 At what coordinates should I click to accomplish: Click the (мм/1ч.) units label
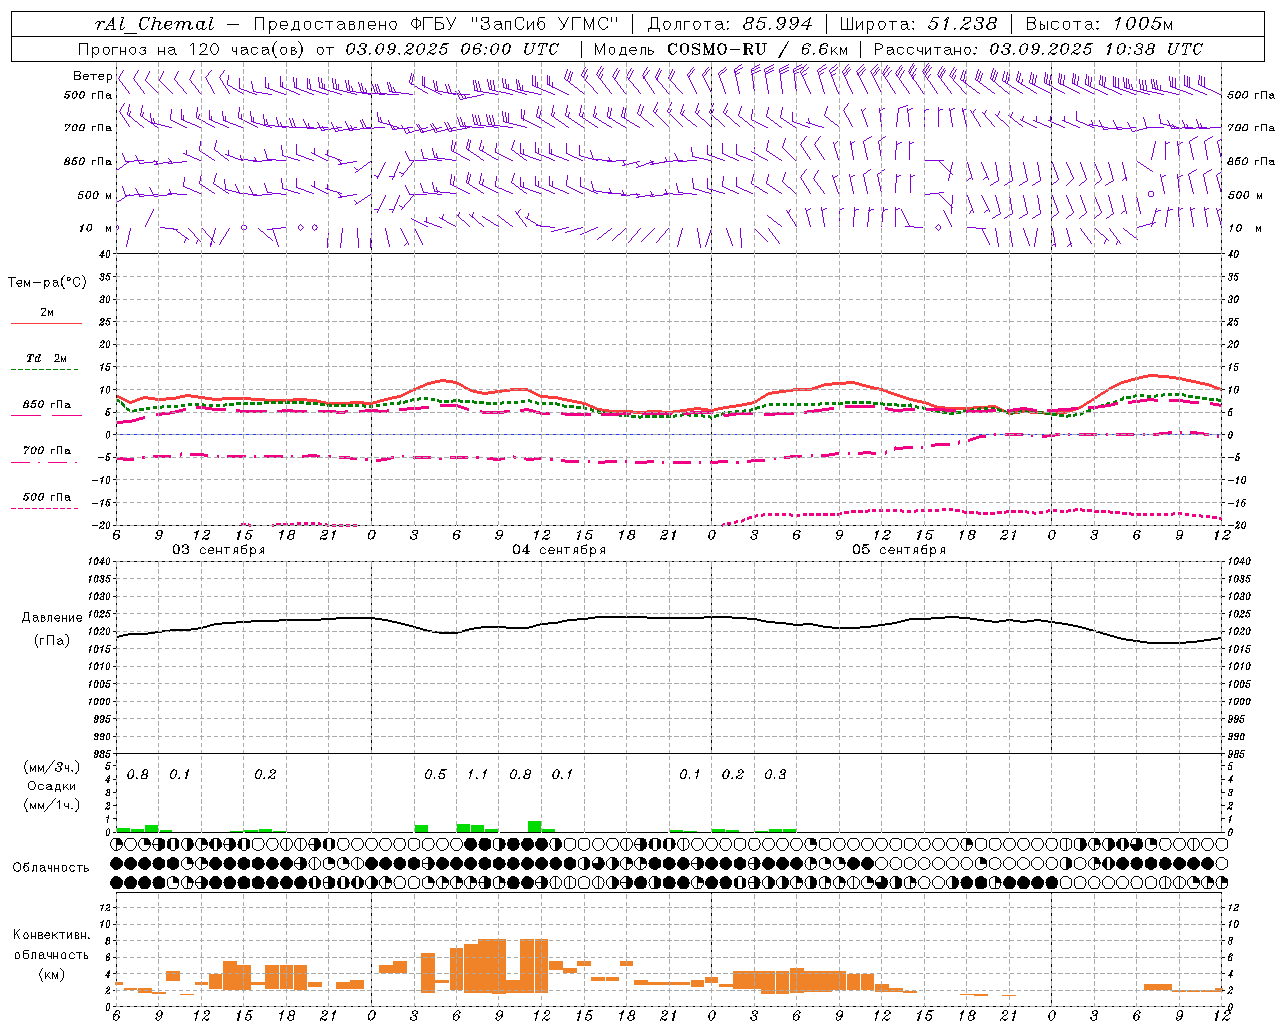(52, 805)
